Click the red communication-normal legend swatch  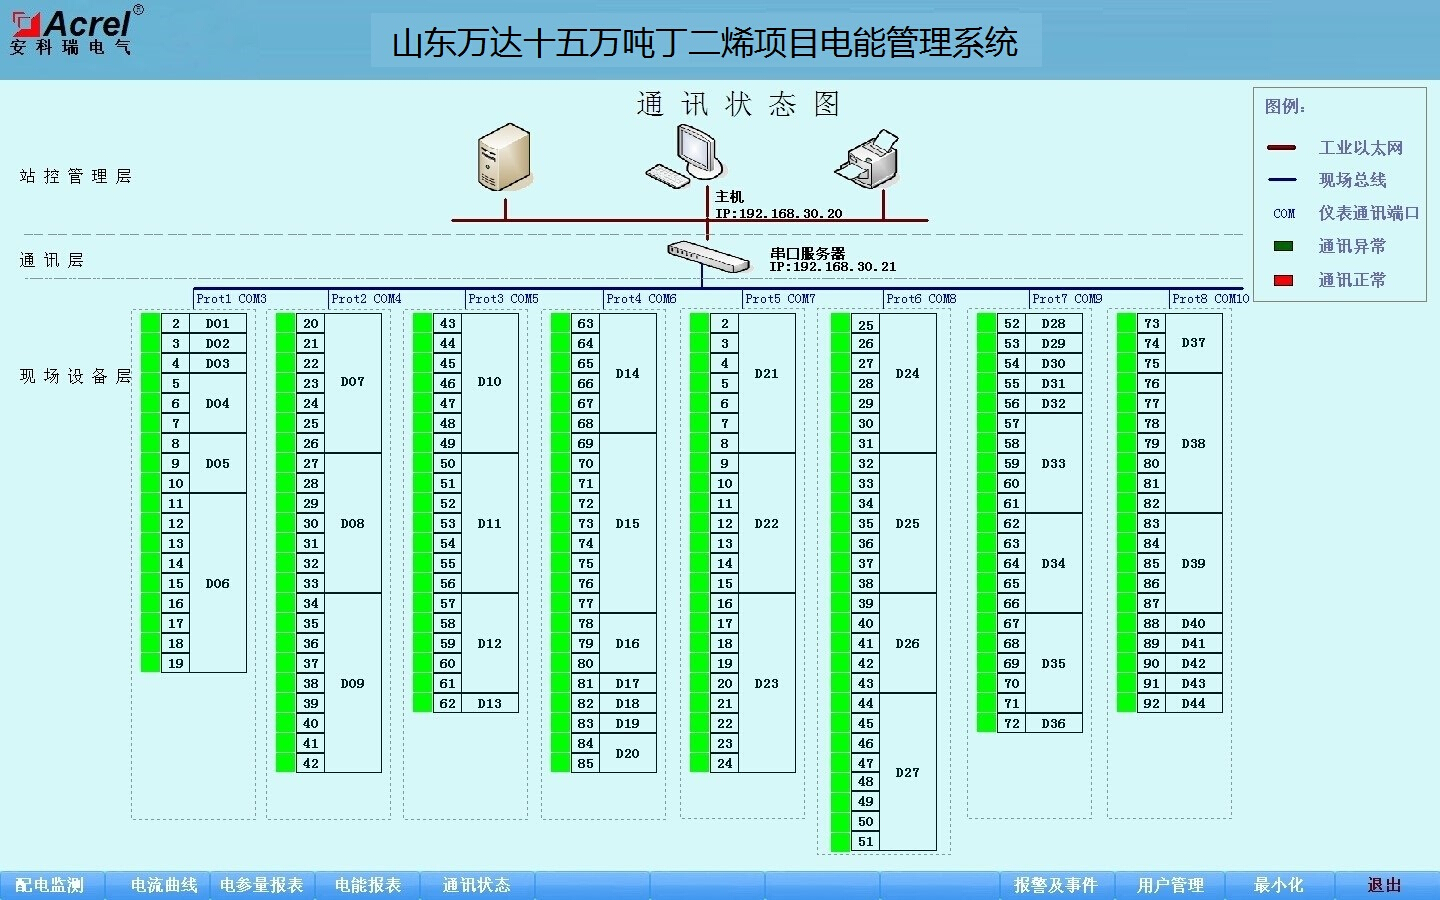point(1283,280)
